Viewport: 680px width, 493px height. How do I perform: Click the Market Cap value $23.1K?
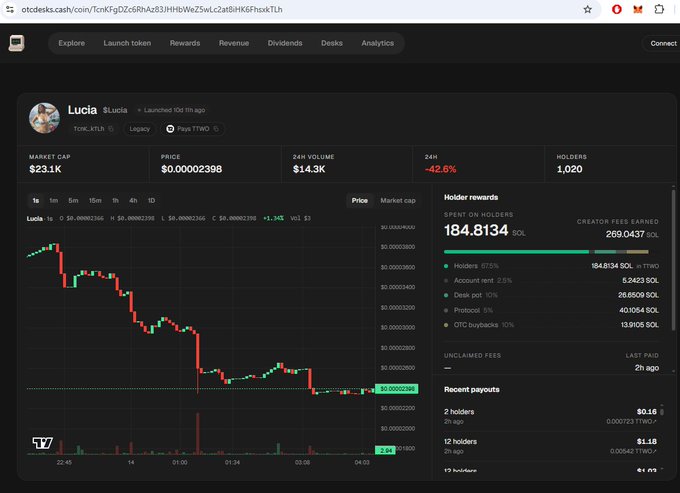(45, 169)
